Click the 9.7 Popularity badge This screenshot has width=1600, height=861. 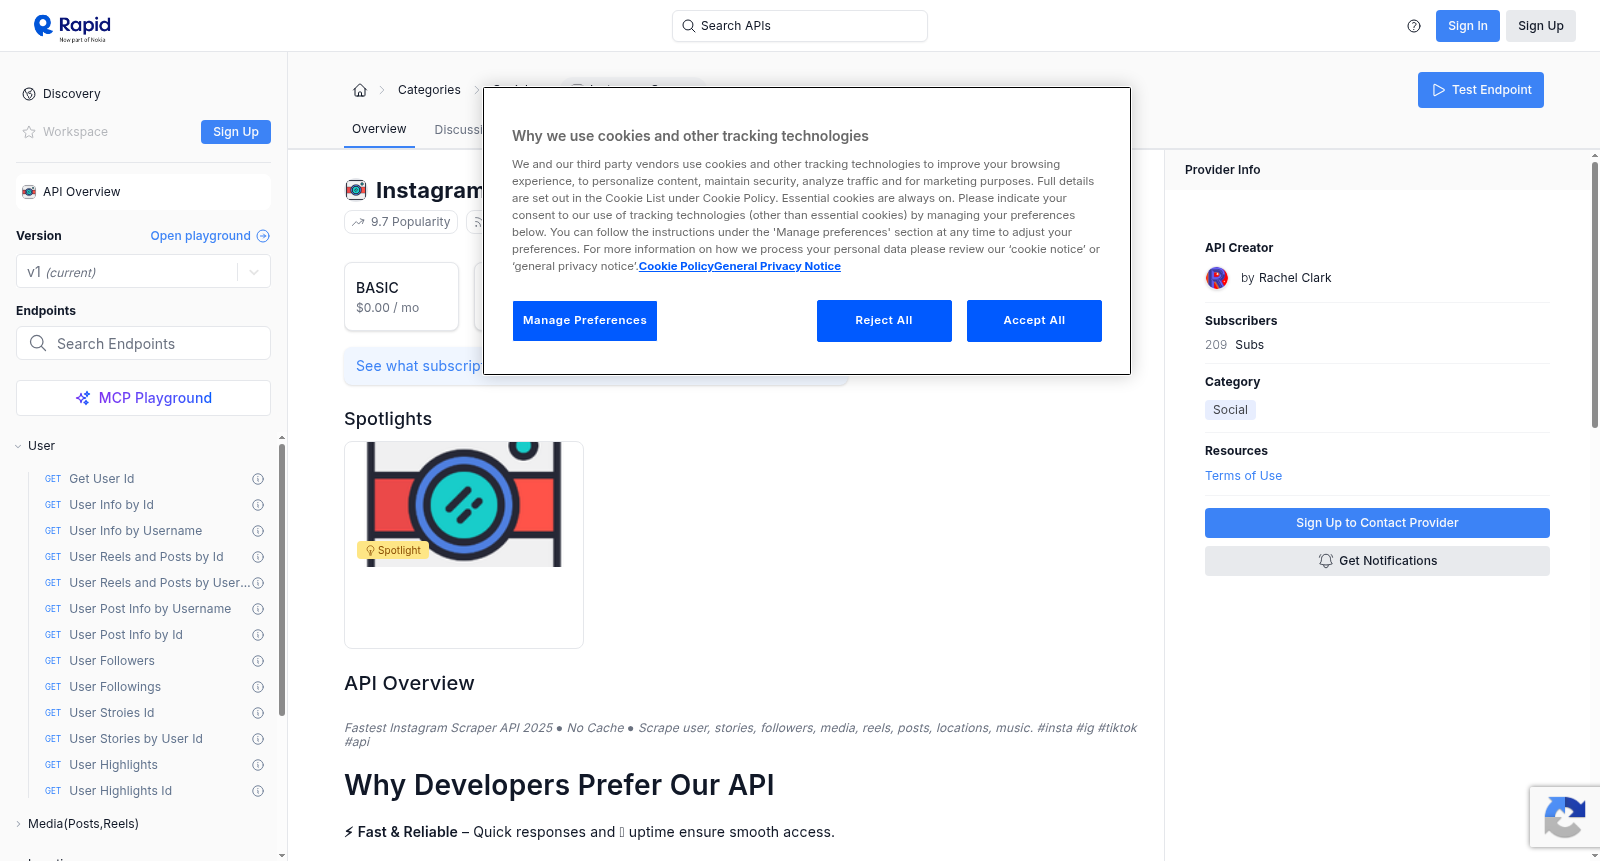coord(401,222)
